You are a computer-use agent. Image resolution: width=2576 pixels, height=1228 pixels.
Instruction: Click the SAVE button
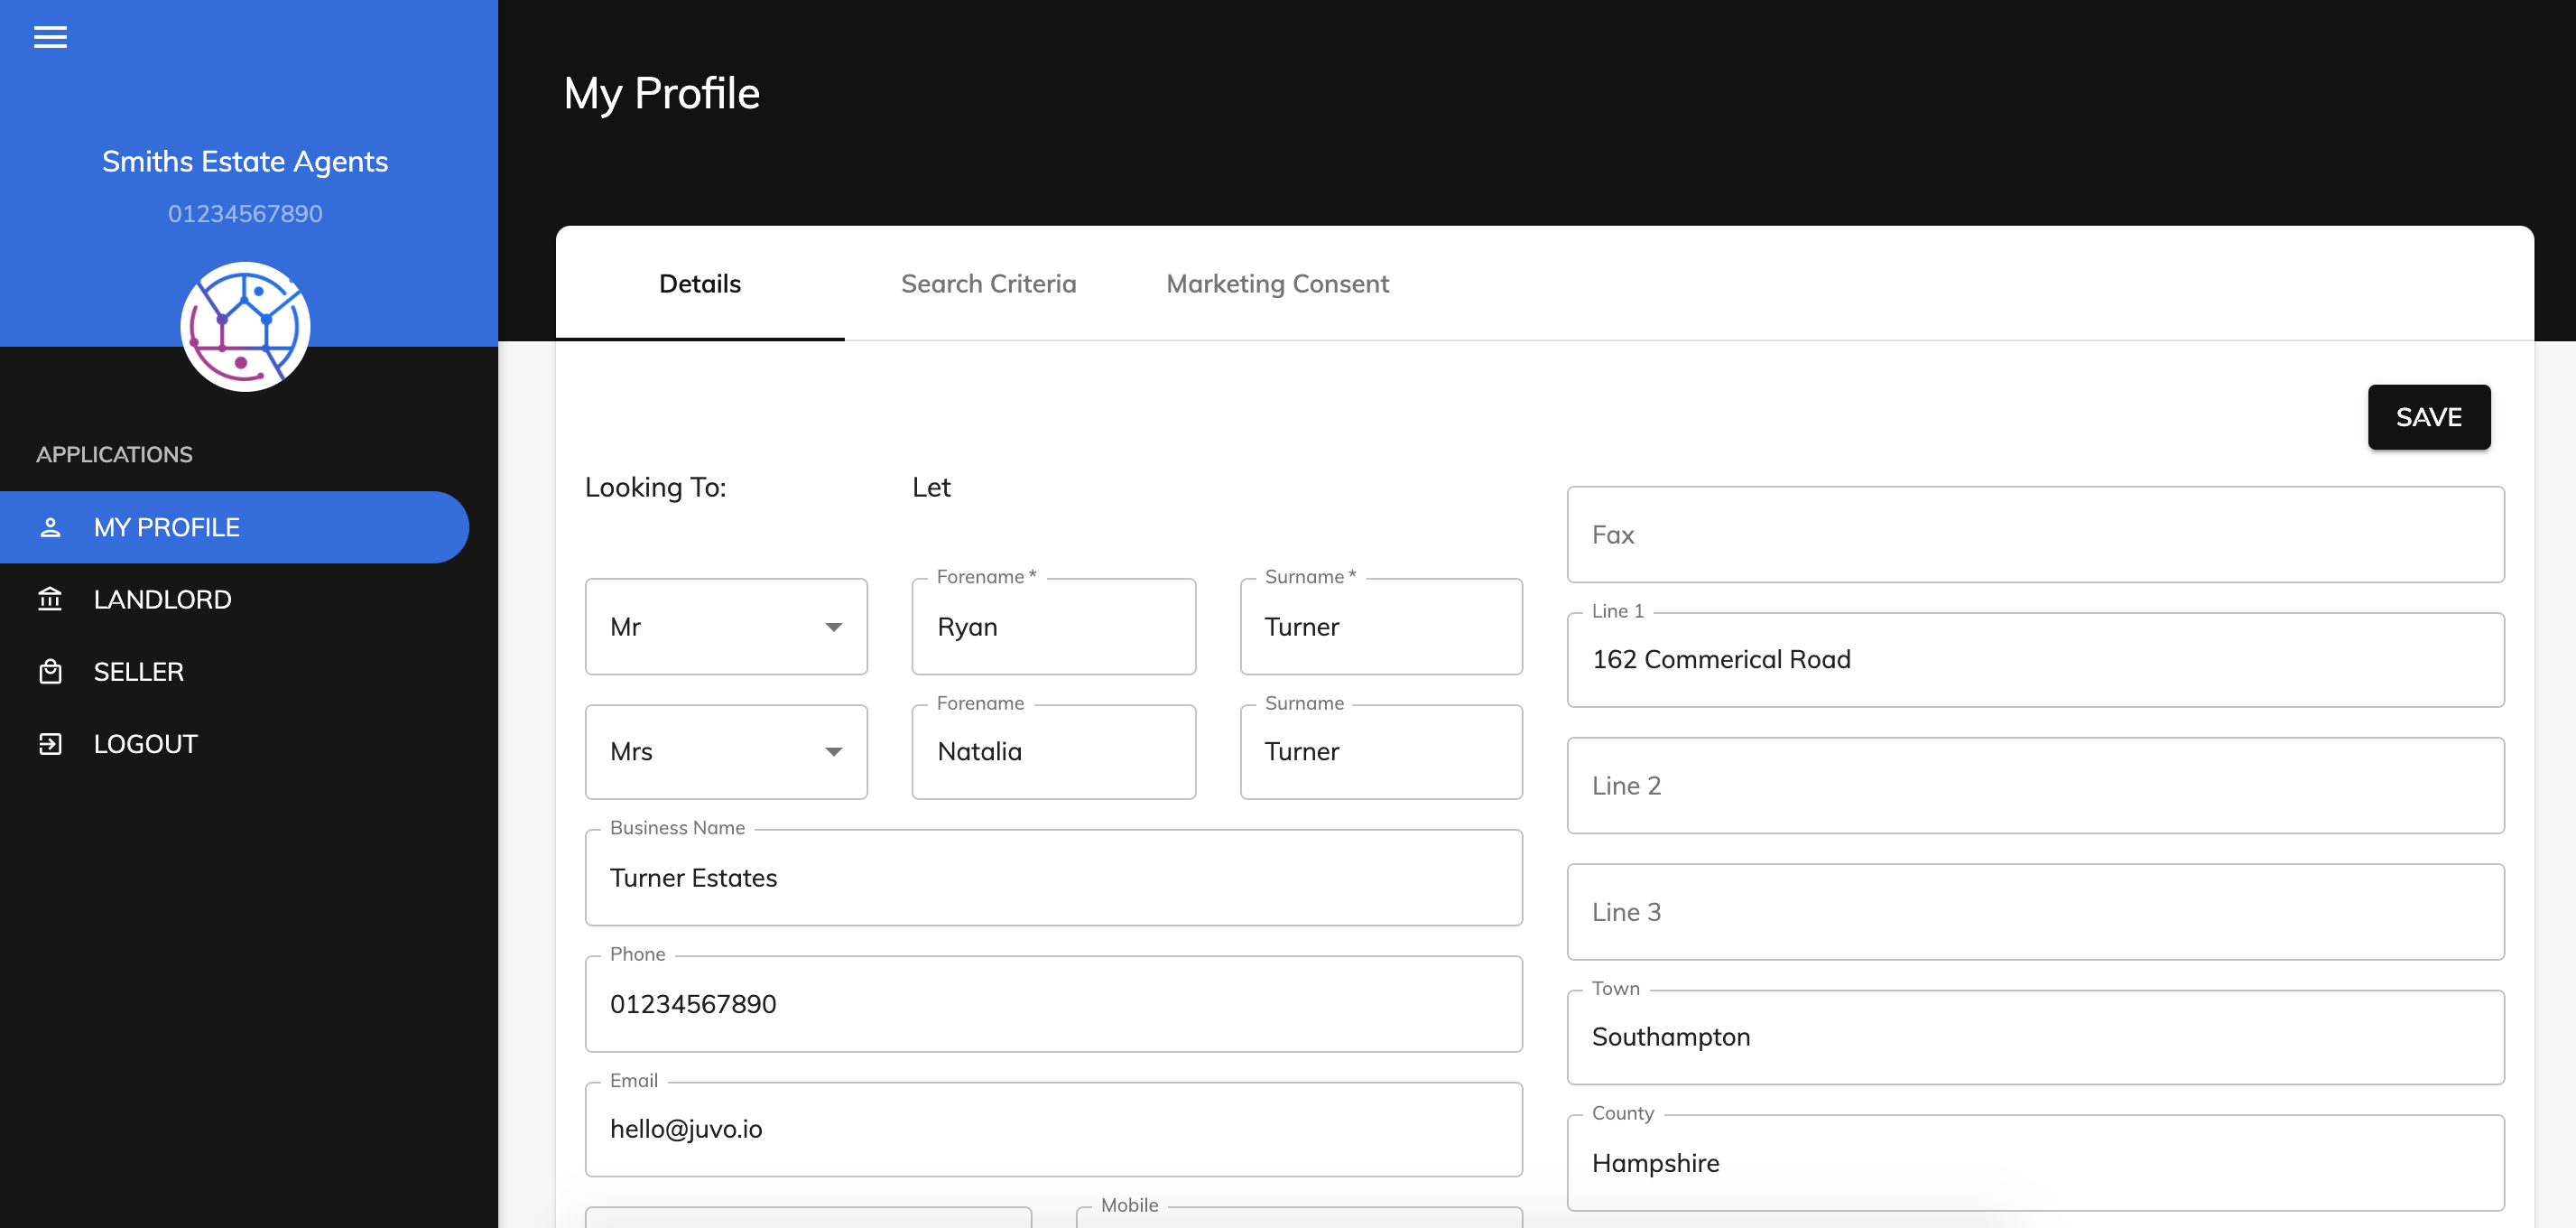pyautogui.click(x=2429, y=417)
